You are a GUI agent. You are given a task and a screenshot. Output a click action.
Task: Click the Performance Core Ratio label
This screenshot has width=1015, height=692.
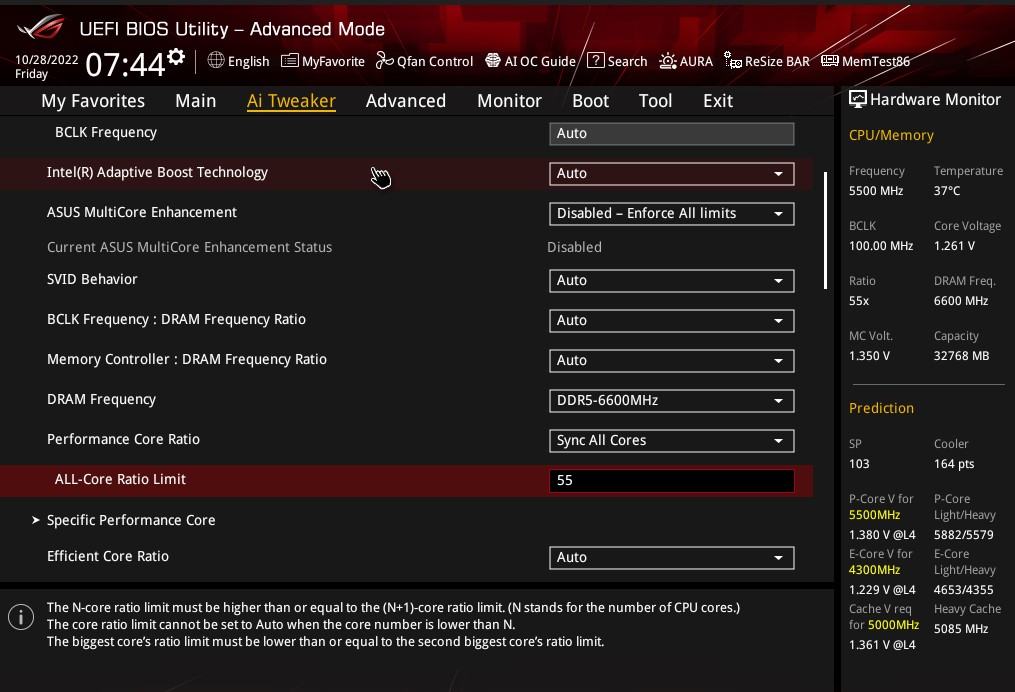[123, 439]
